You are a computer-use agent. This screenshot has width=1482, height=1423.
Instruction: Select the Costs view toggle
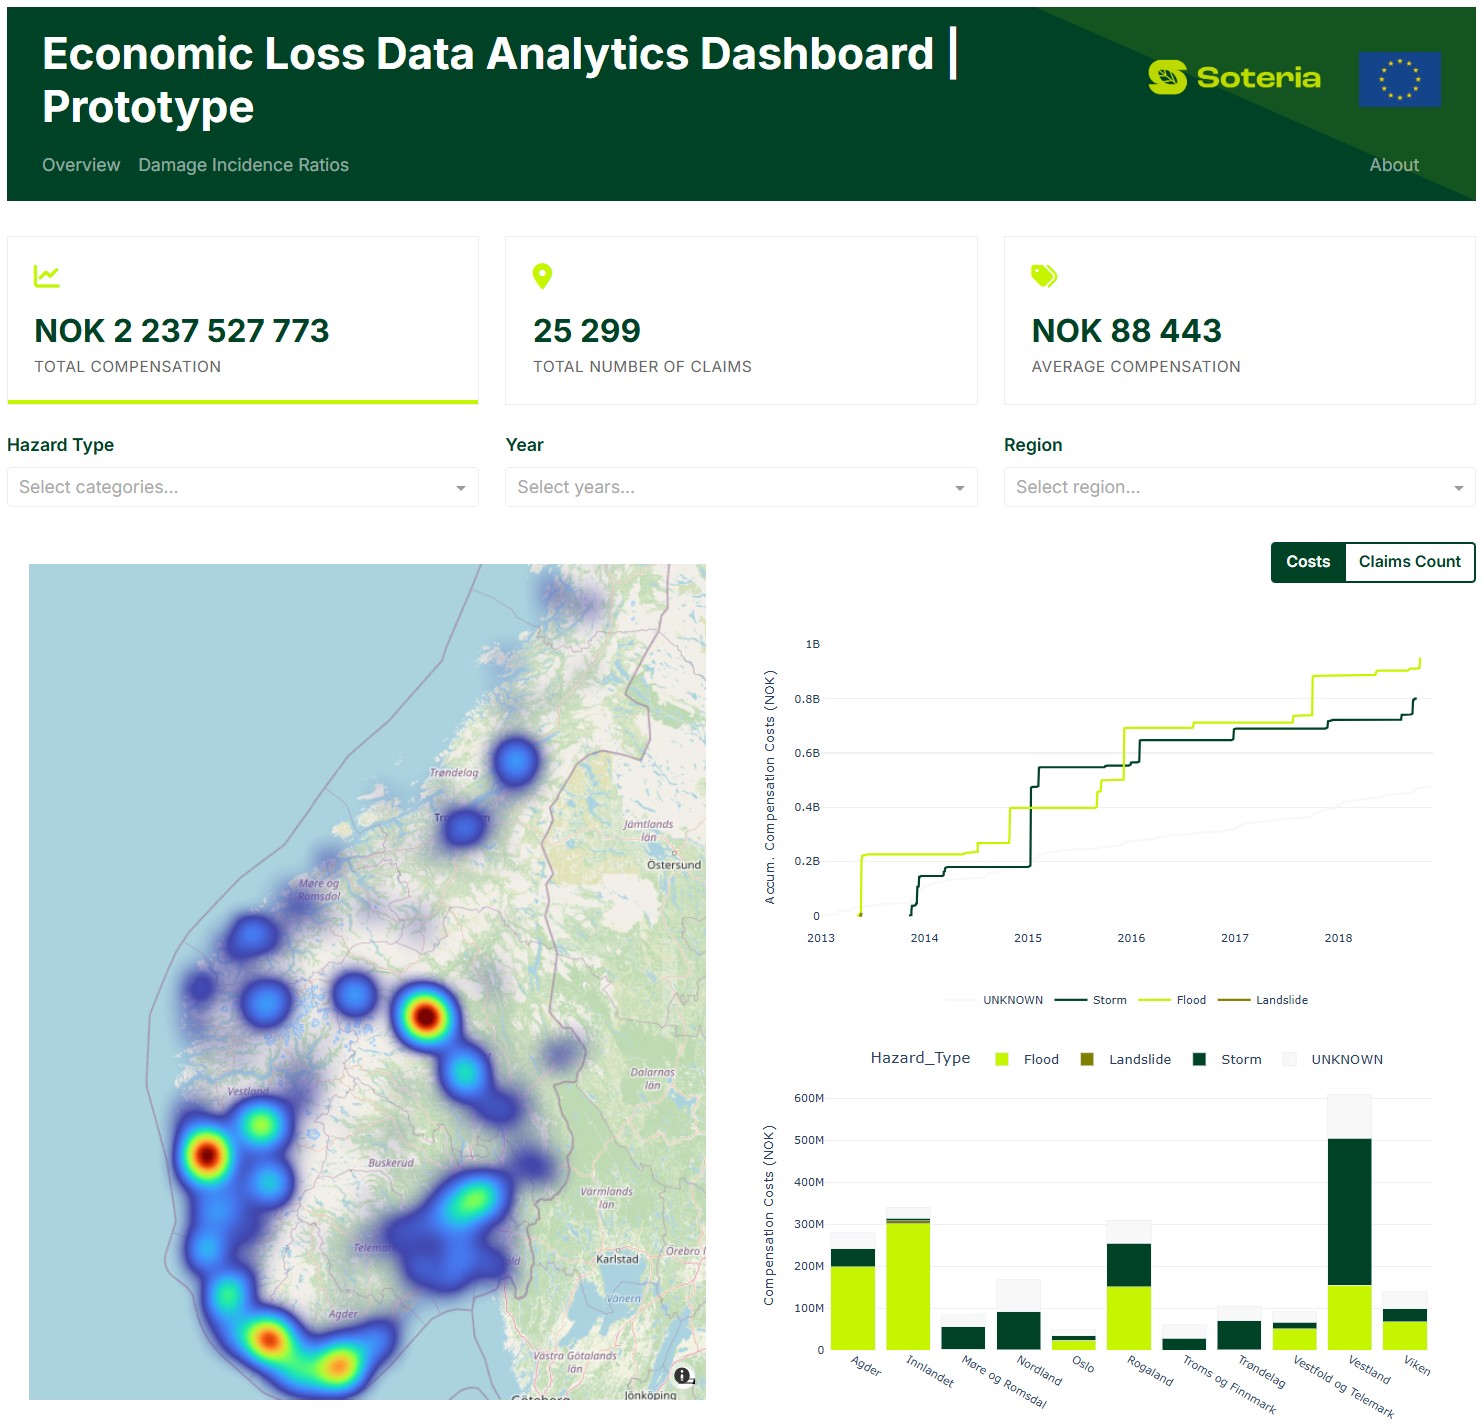pyautogui.click(x=1308, y=562)
